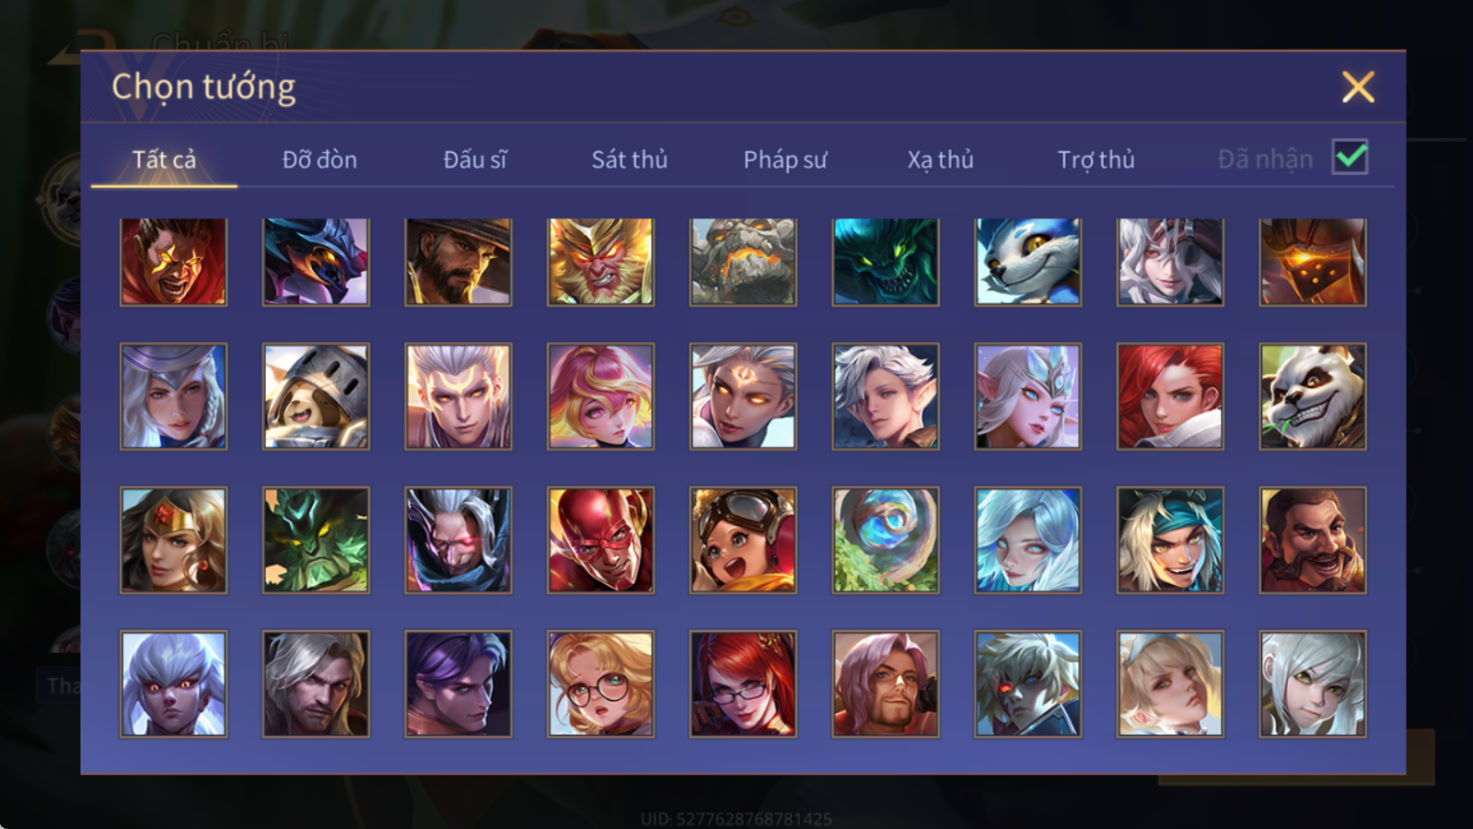Select the pilot girl with goggles

coord(743,540)
